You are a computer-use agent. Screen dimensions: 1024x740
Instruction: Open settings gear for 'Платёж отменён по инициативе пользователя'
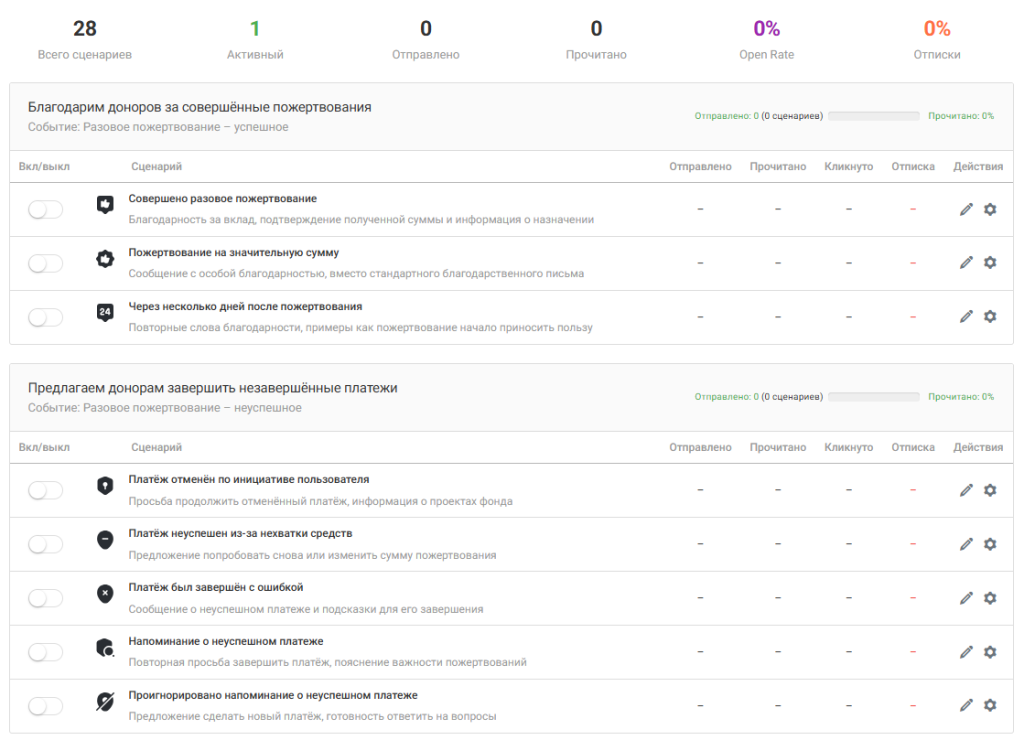990,490
